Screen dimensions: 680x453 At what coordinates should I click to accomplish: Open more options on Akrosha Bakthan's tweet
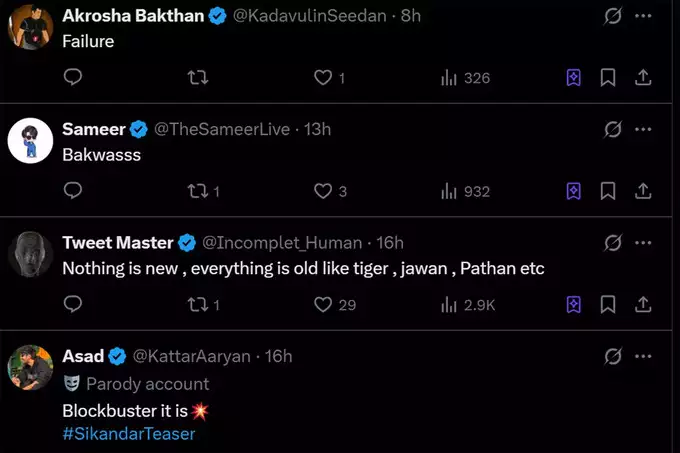click(x=643, y=16)
